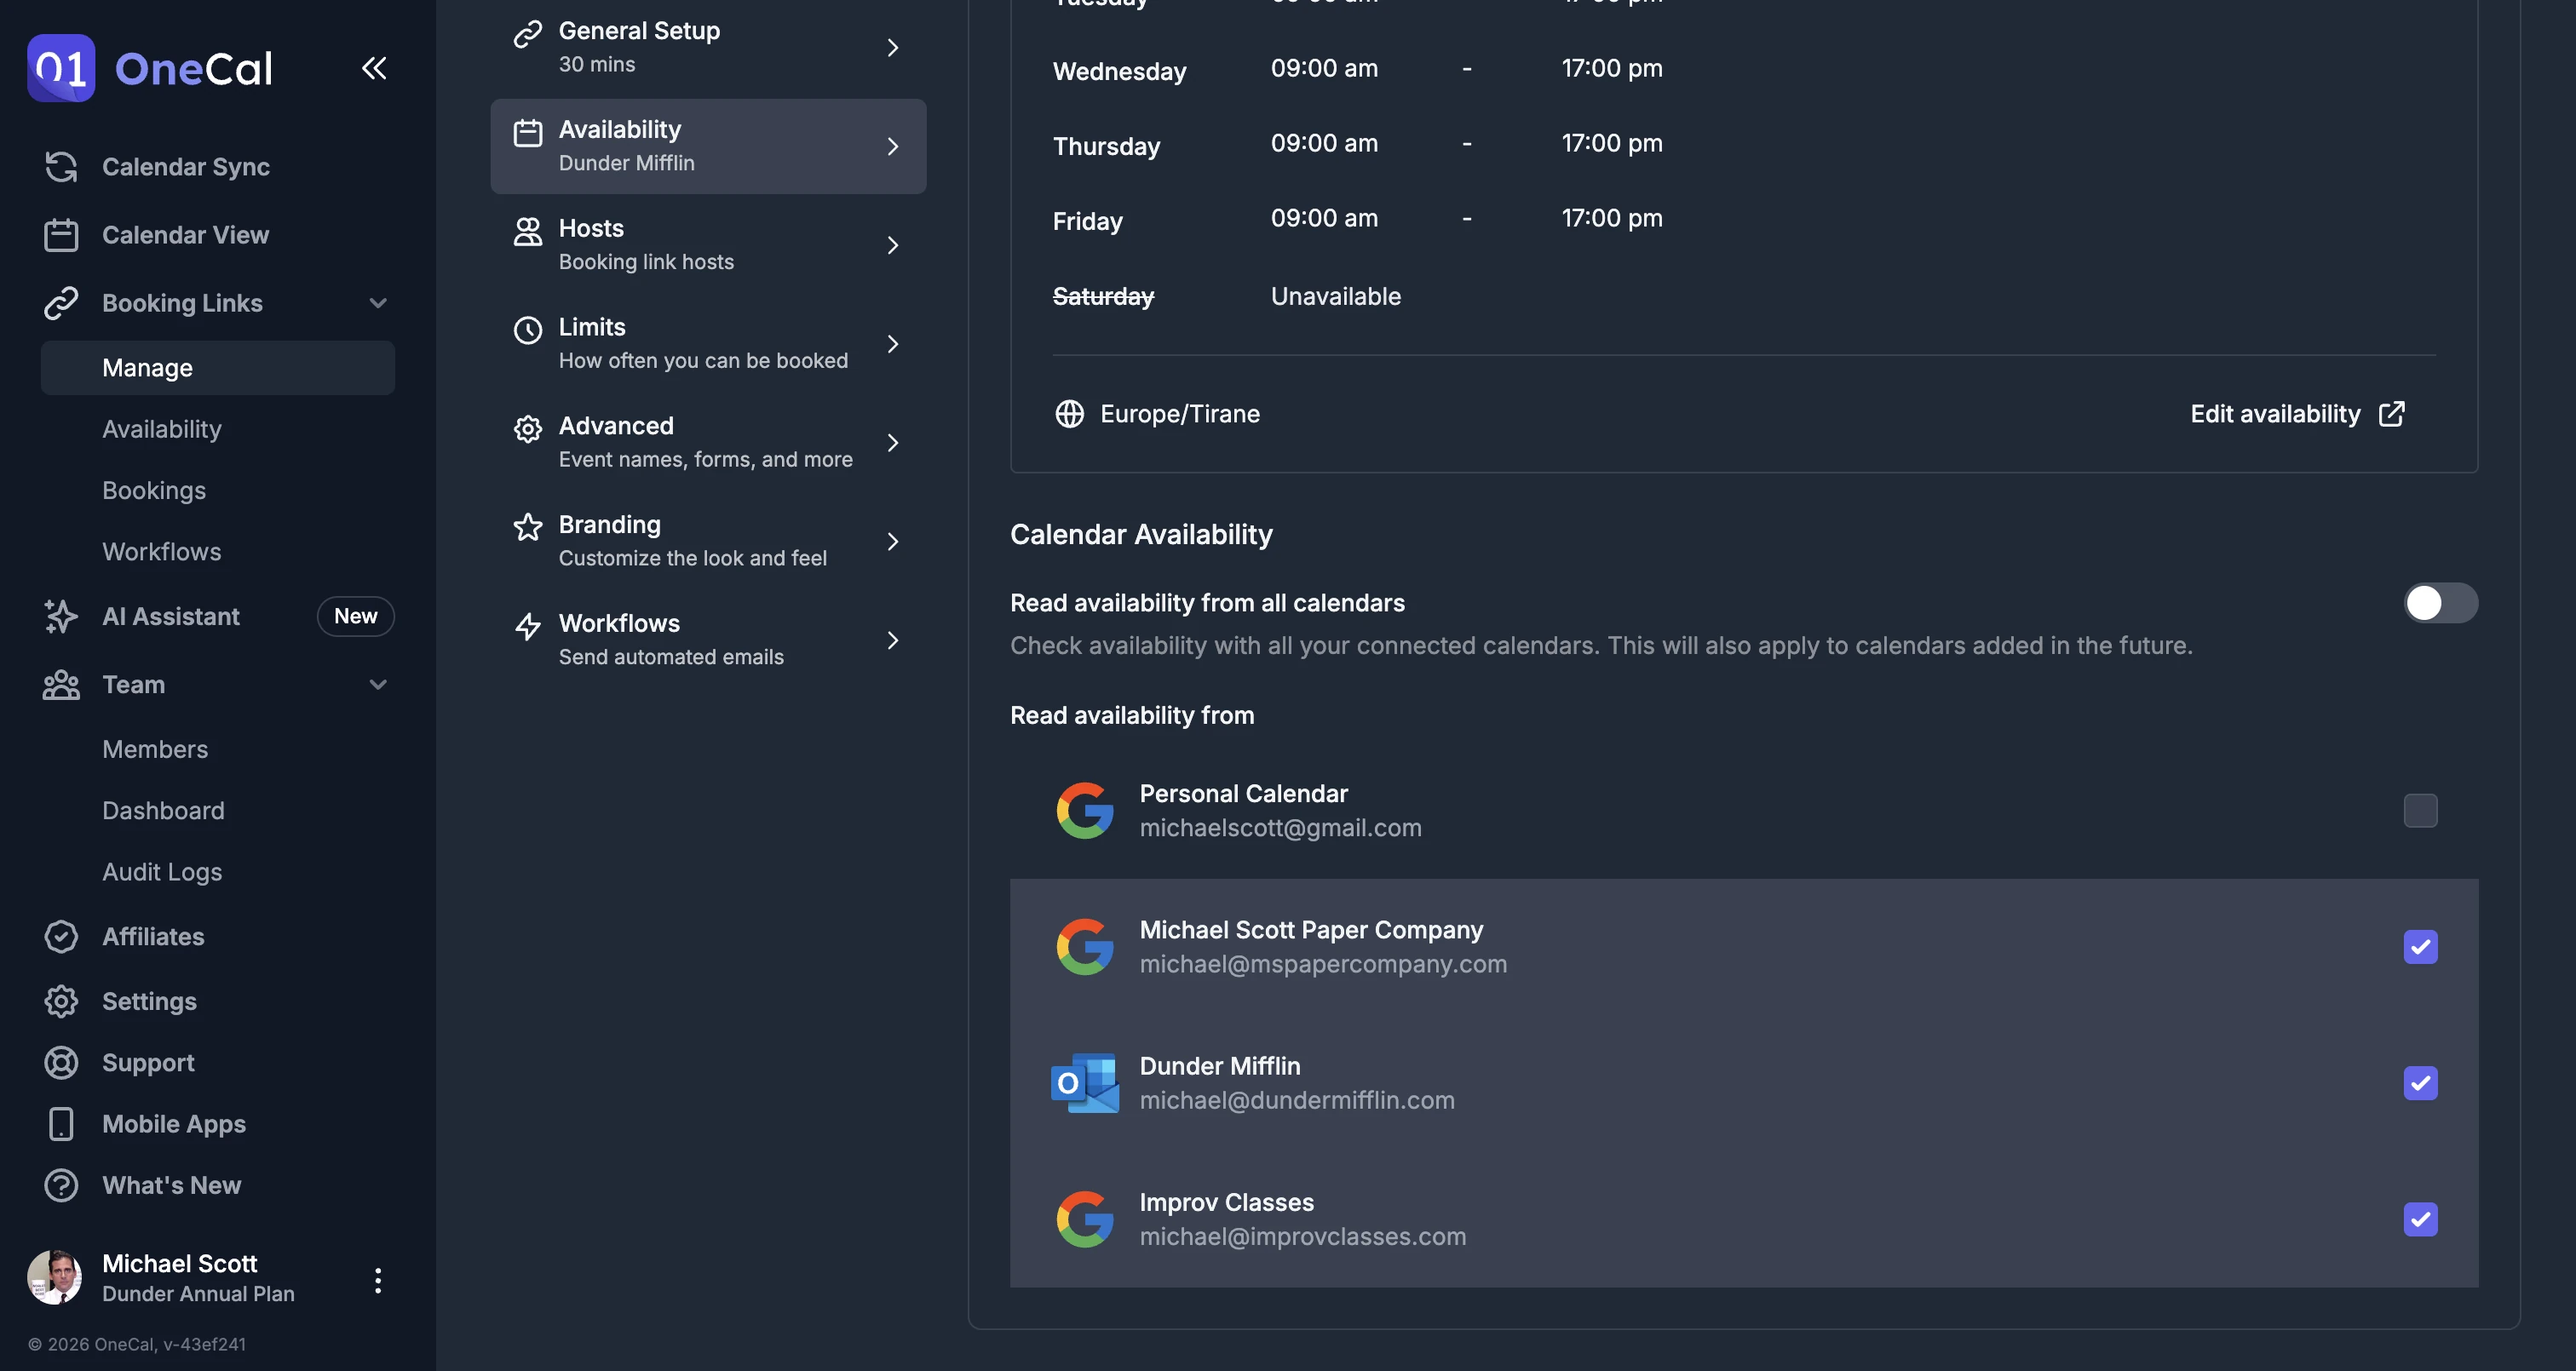Screen dimensions: 2576x1371
Task: Click michael@dundermifflin.com email text
Action: click(1297, 1100)
